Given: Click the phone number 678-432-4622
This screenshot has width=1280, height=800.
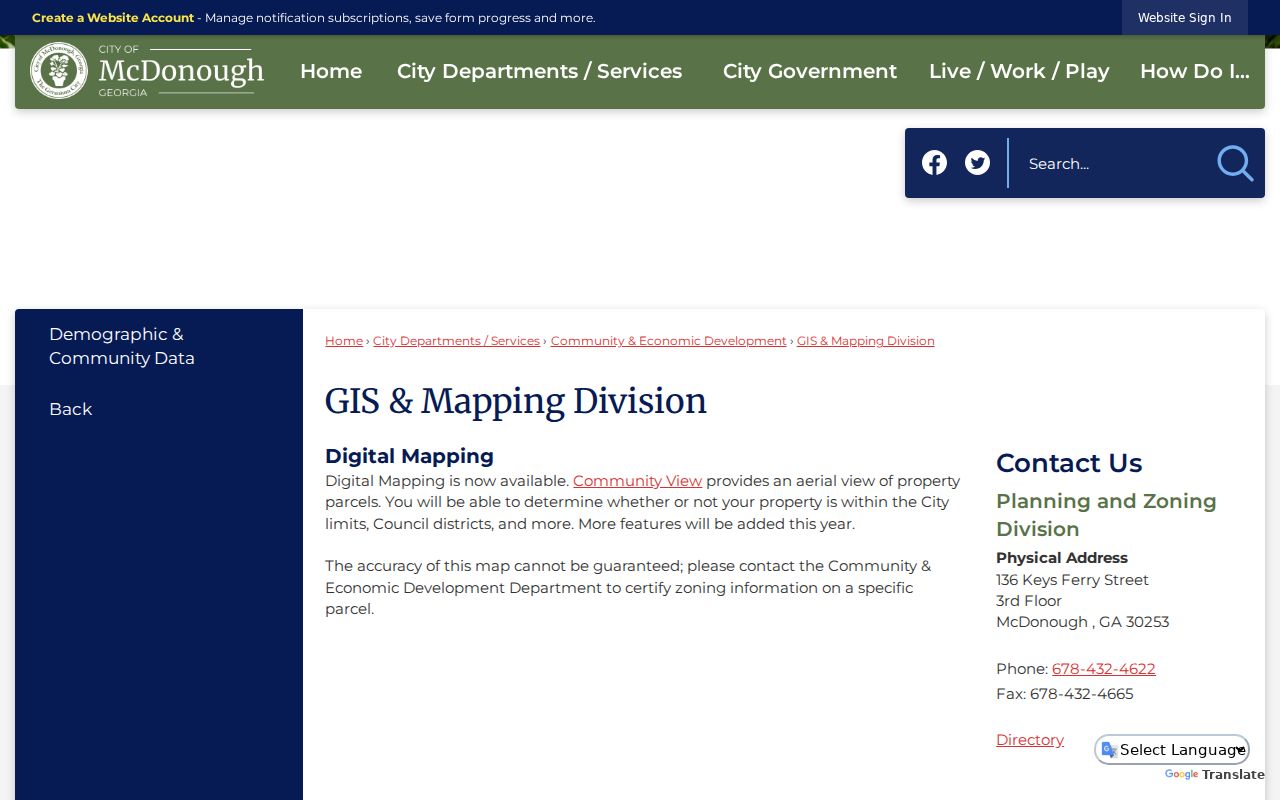Looking at the screenshot, I should click(x=1103, y=669).
